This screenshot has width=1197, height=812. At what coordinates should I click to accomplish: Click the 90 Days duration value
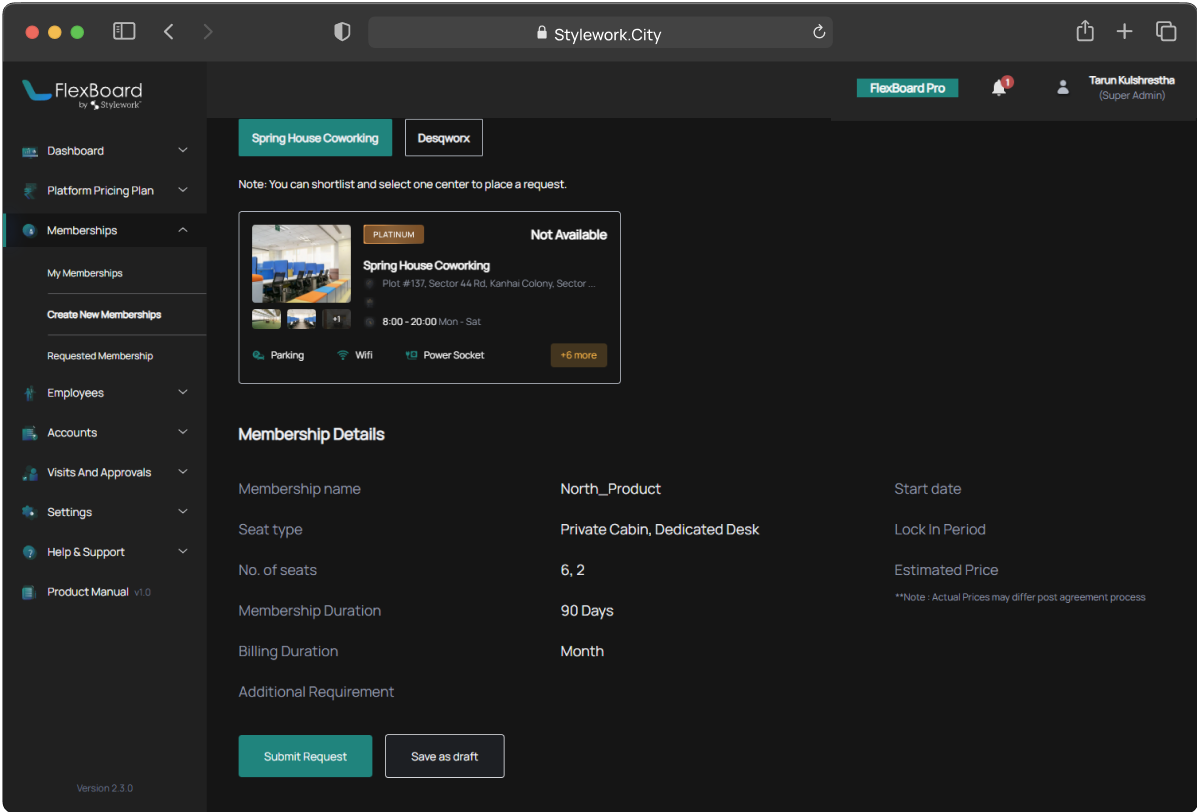587,611
